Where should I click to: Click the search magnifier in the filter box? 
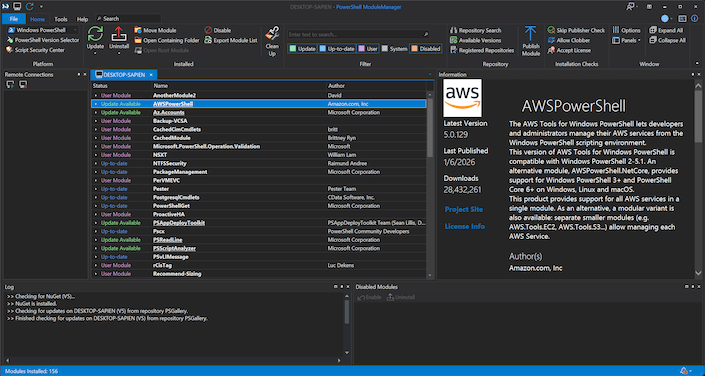tap(425, 34)
